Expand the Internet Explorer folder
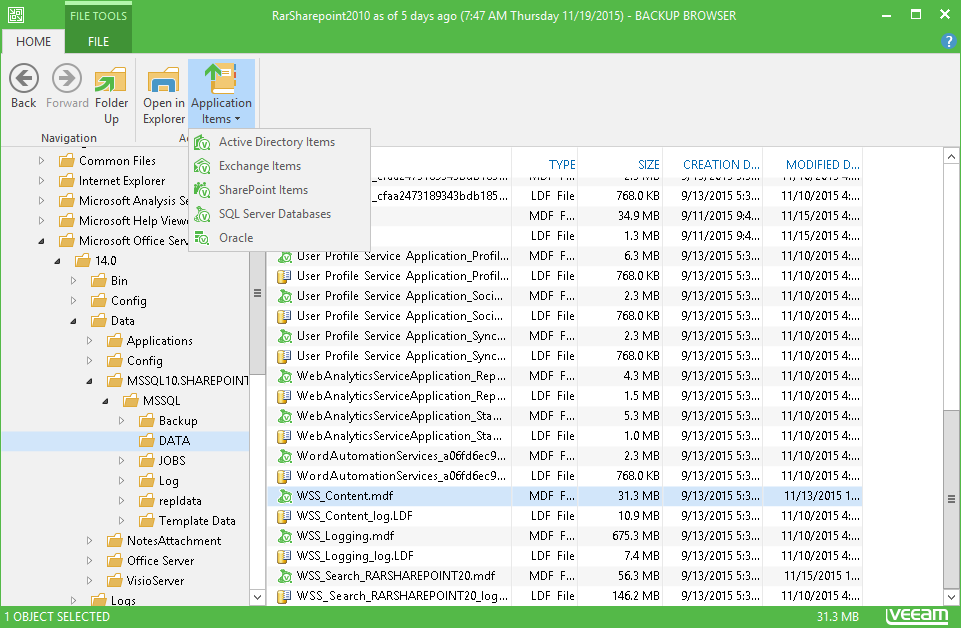 click(x=41, y=181)
